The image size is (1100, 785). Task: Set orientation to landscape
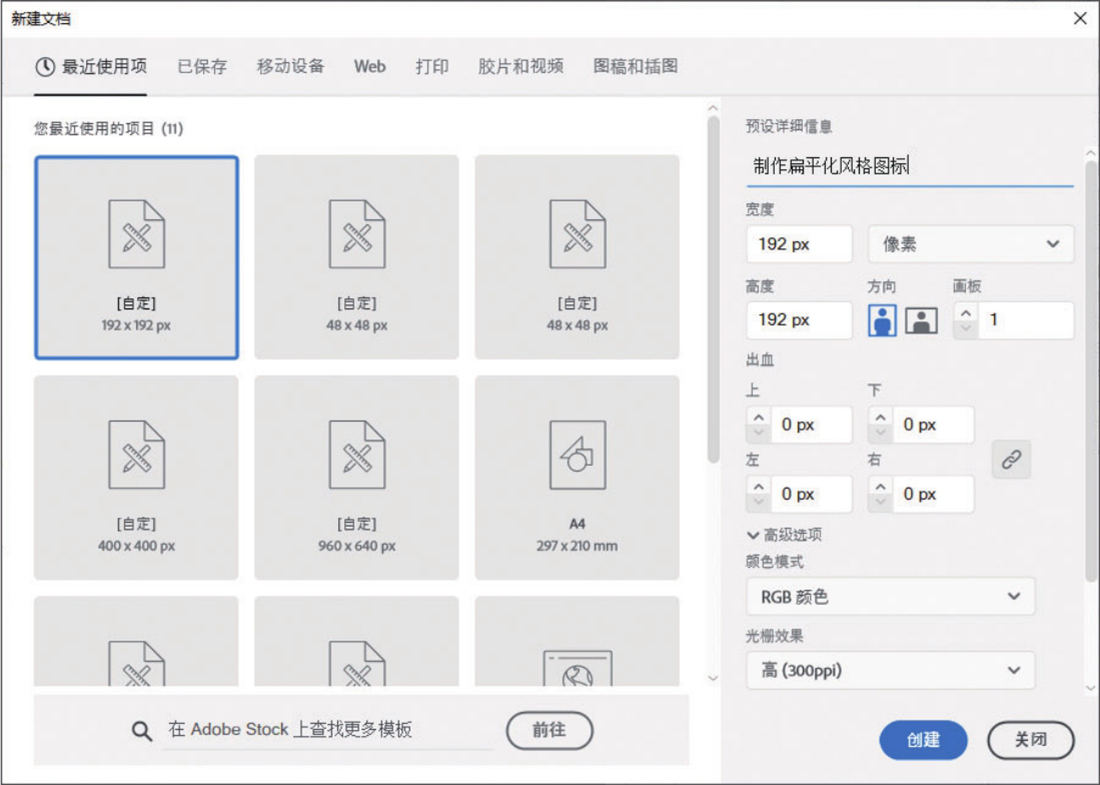[x=921, y=320]
